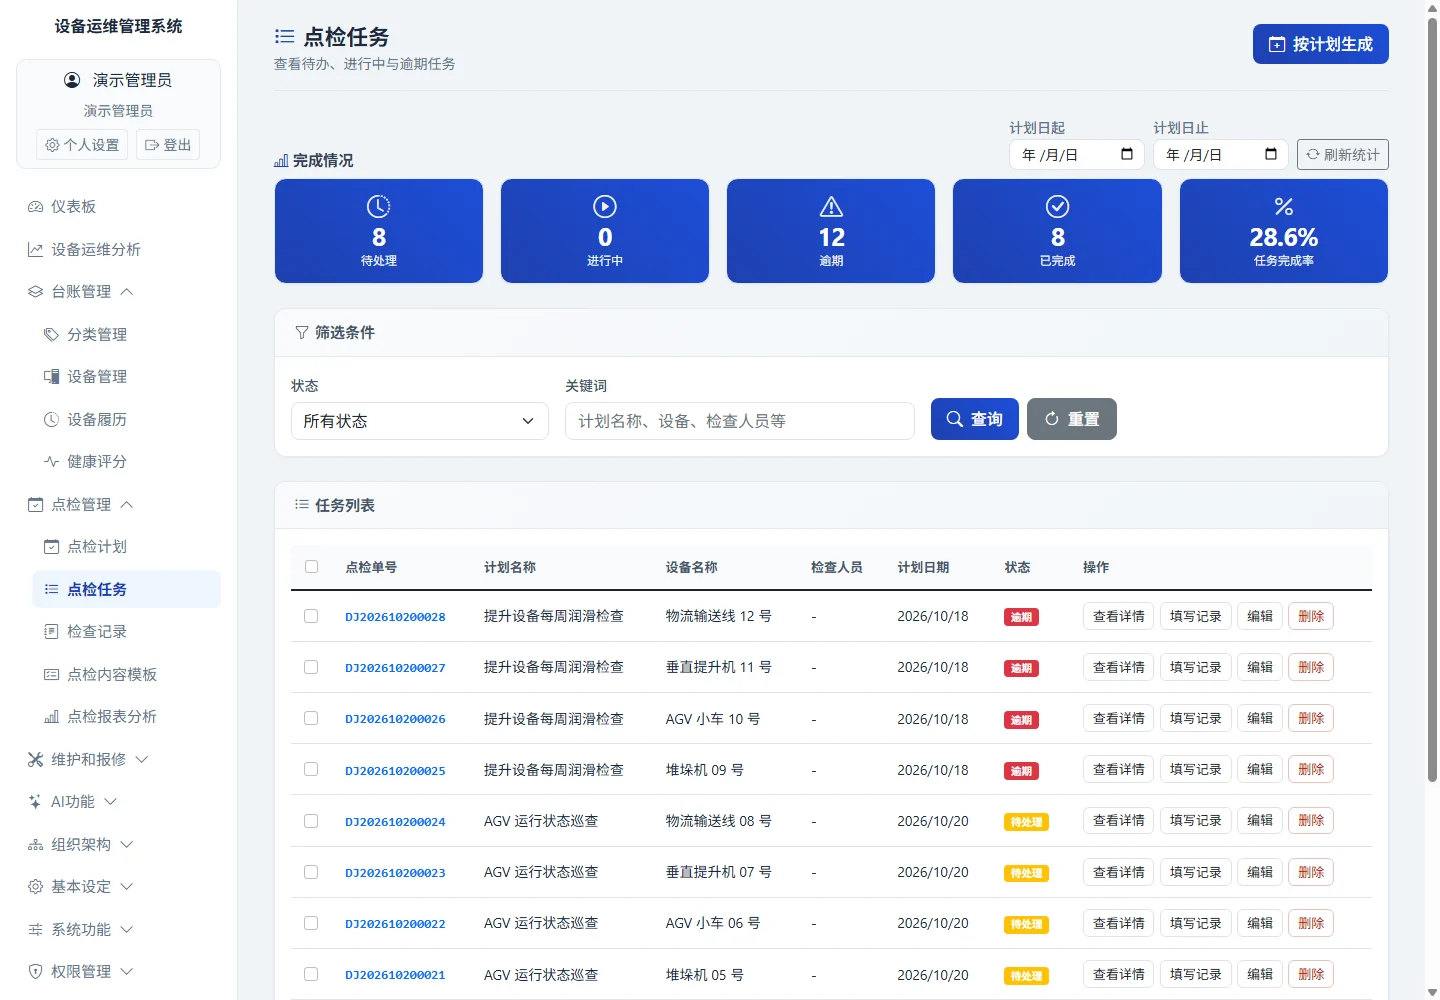Click the pending tasks clock icon
Viewport: 1440px width, 1000px height.
pos(378,206)
